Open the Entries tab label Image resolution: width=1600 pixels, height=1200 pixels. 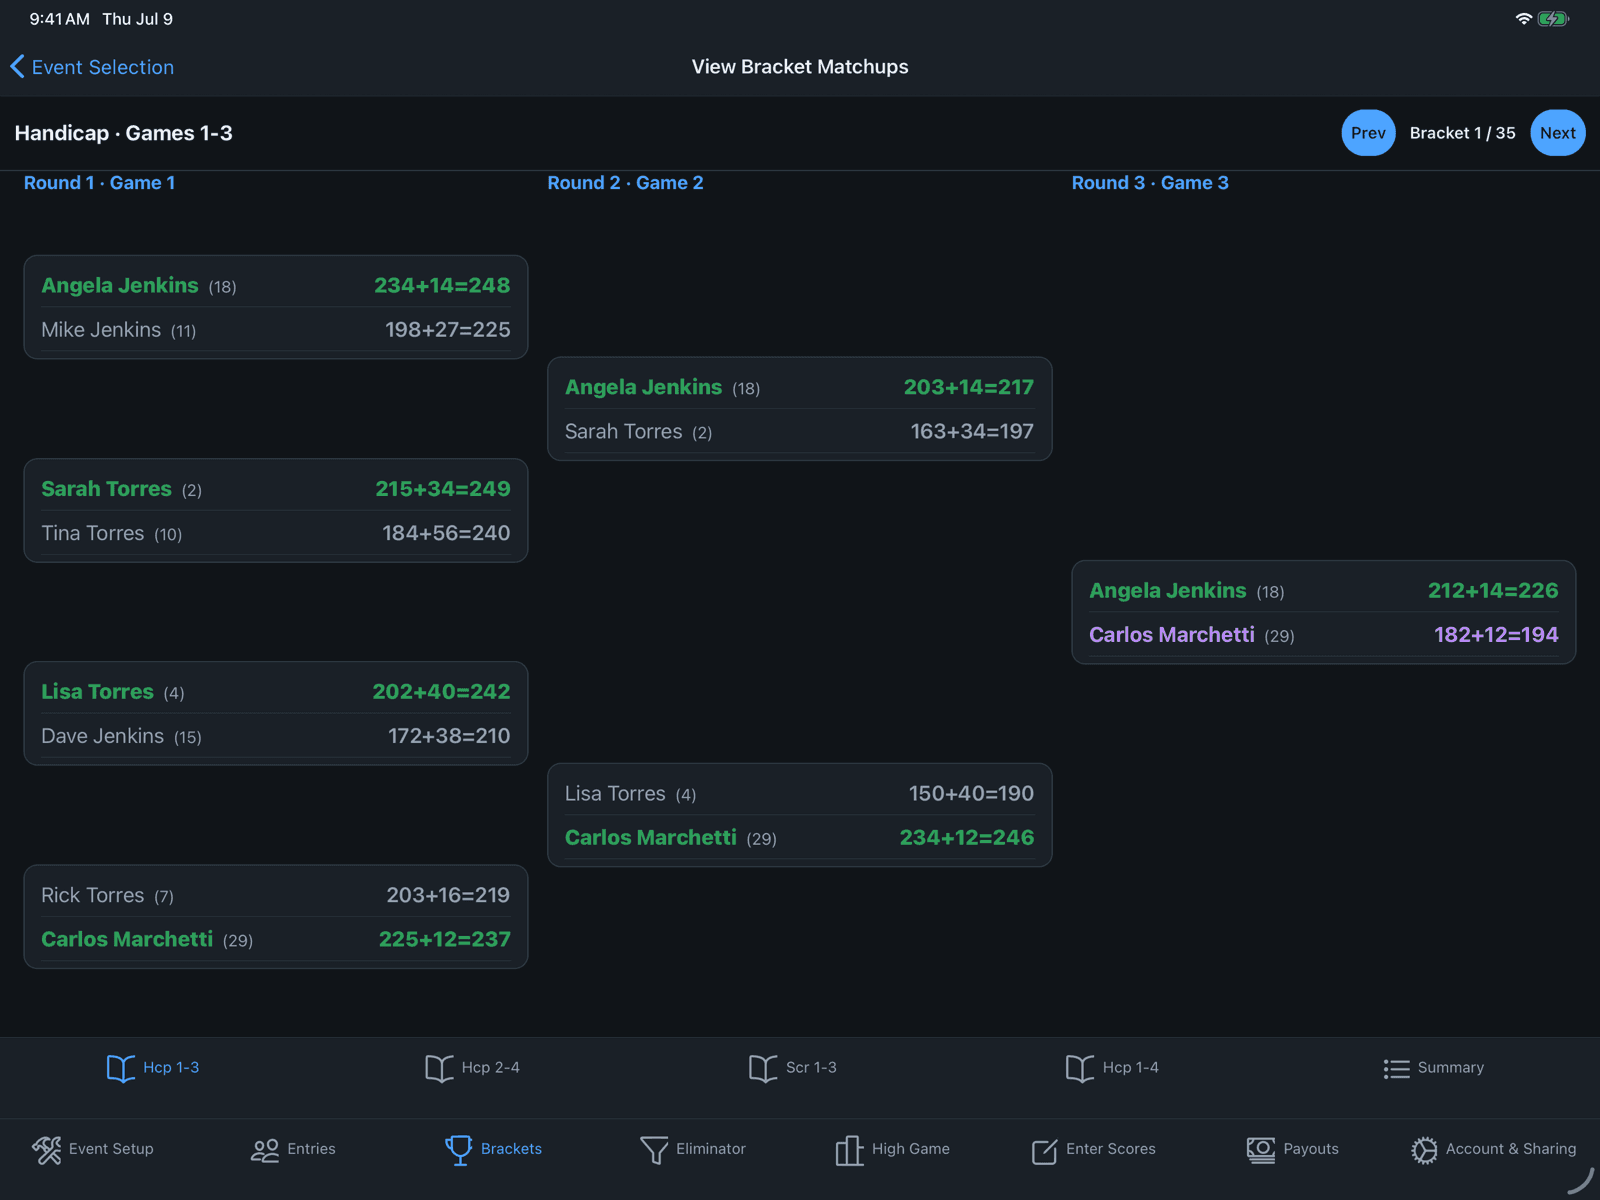tap(311, 1149)
